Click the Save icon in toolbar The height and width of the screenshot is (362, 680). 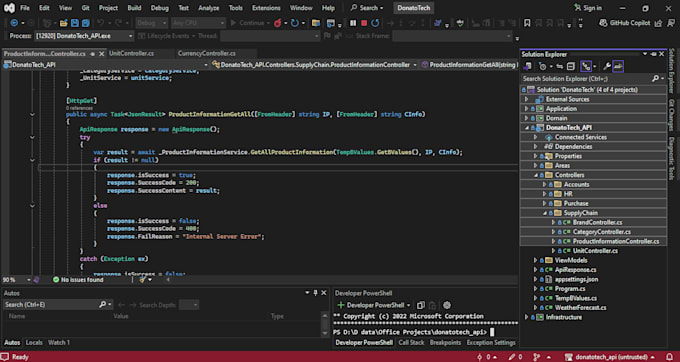click(75, 23)
